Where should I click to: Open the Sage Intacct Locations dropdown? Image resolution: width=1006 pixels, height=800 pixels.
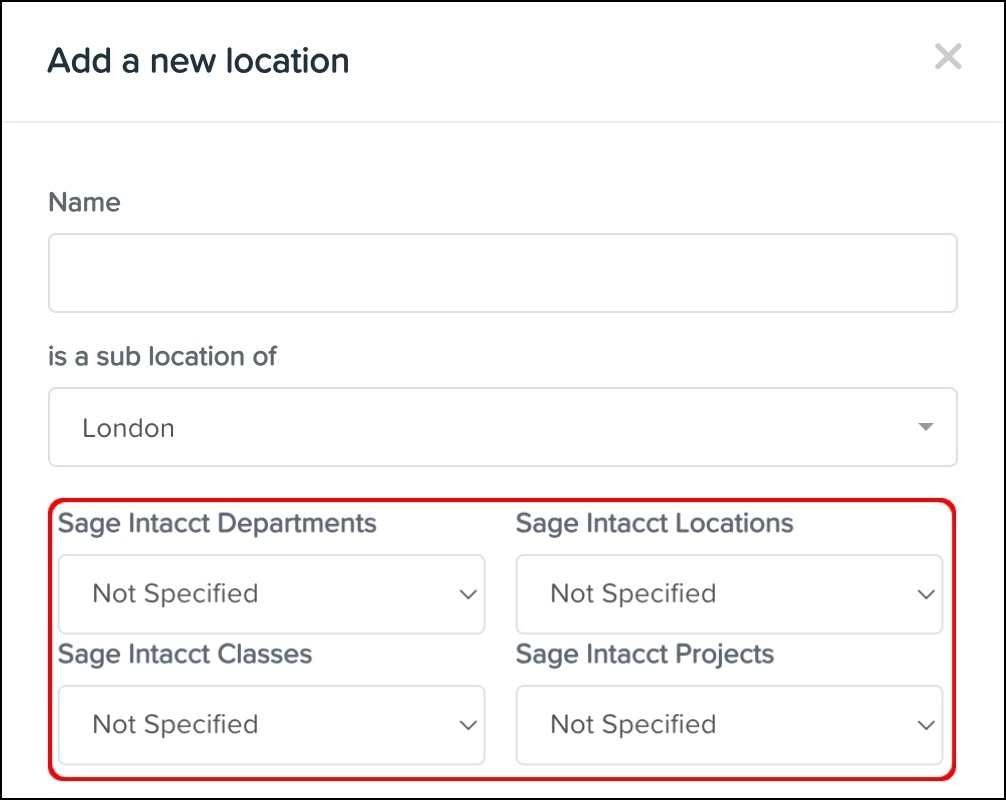pos(729,594)
